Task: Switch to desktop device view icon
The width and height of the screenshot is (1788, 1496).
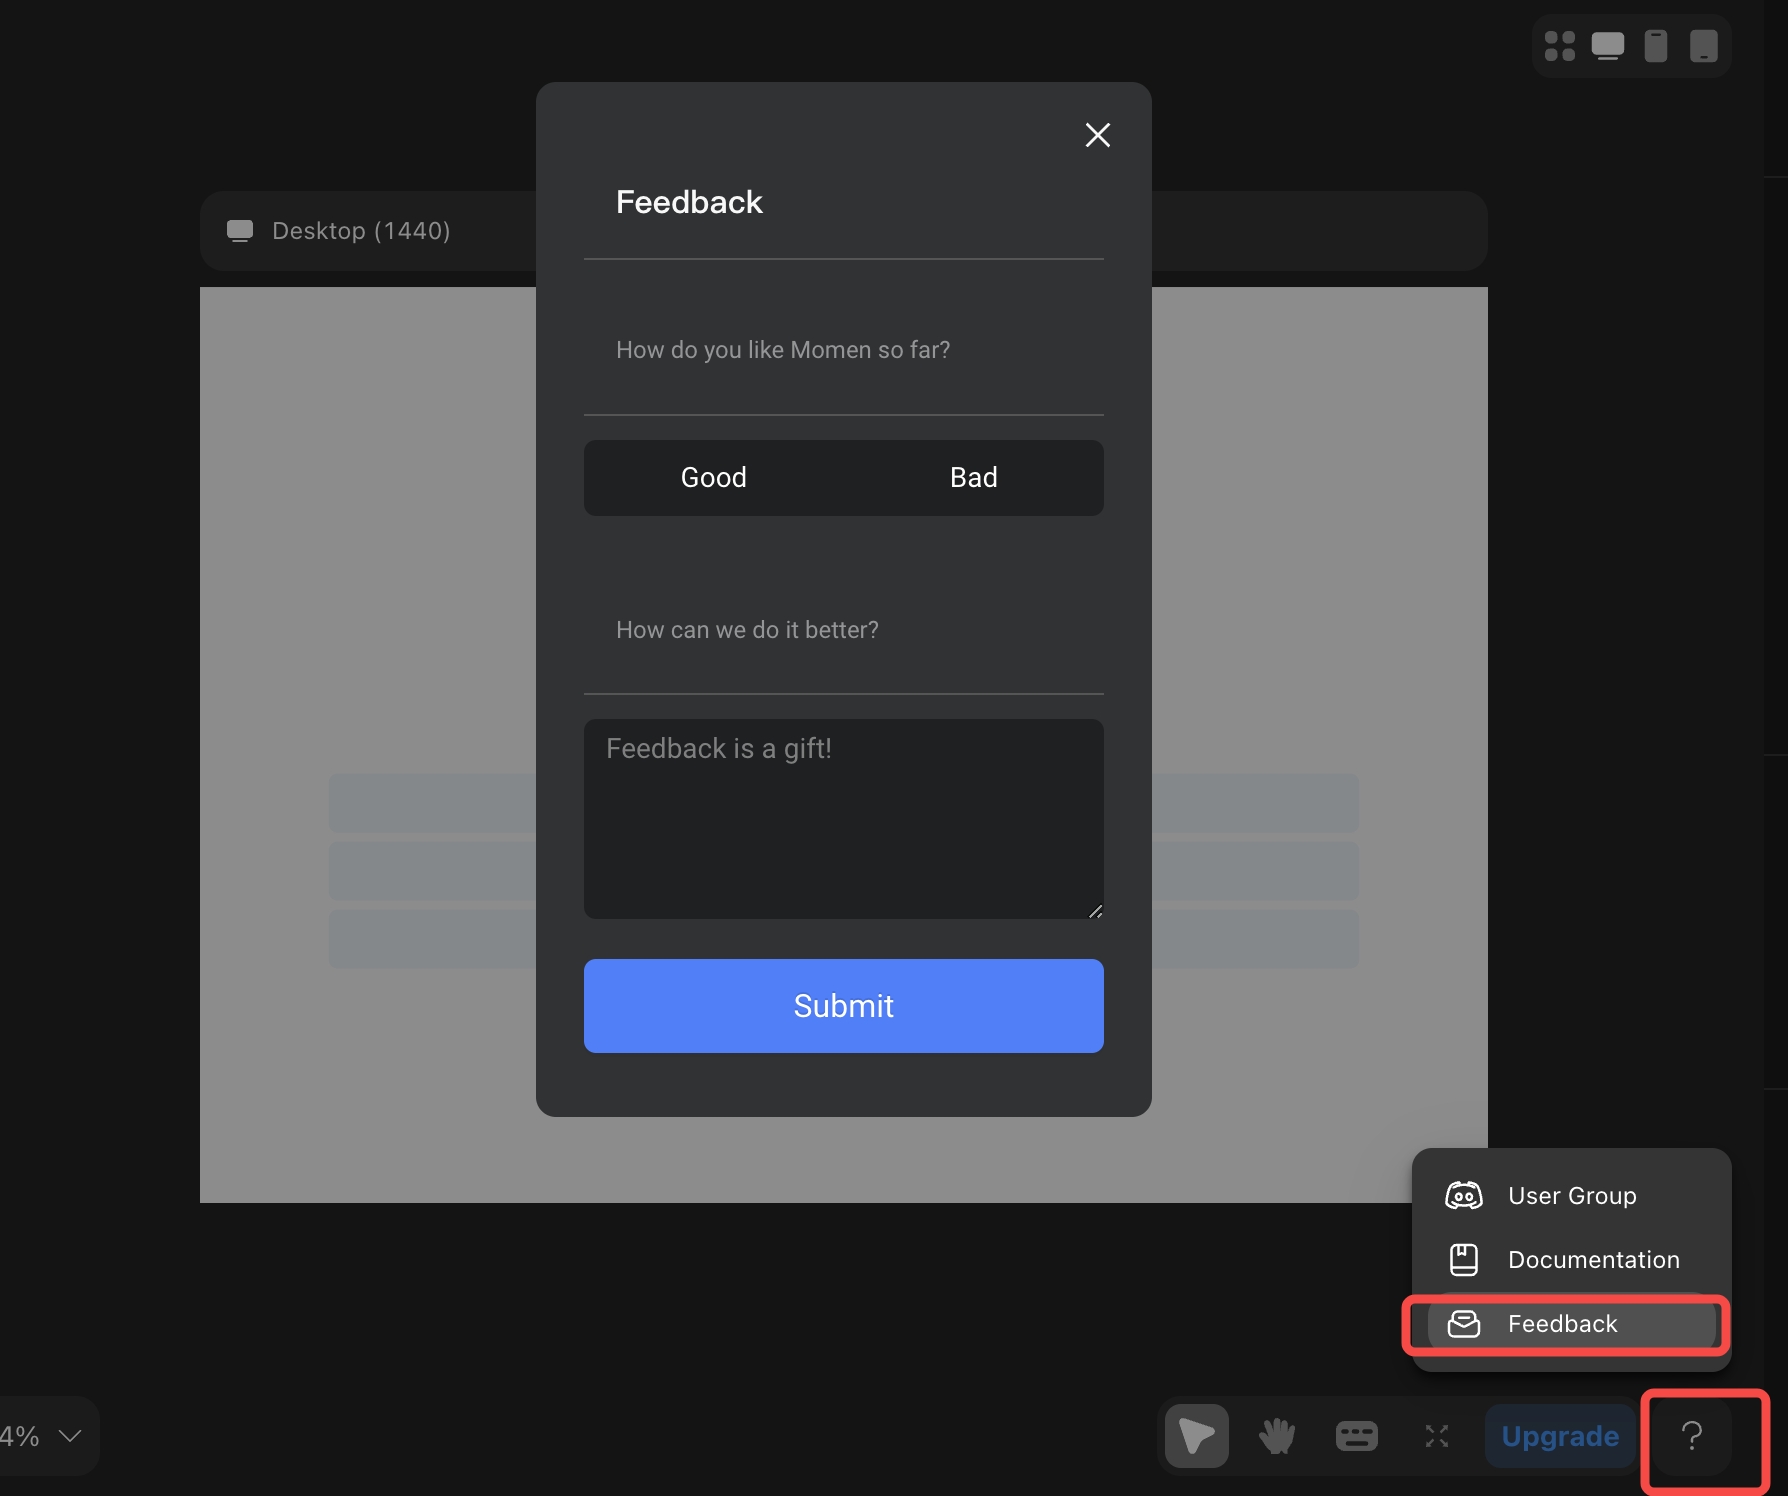Action: click(1608, 46)
